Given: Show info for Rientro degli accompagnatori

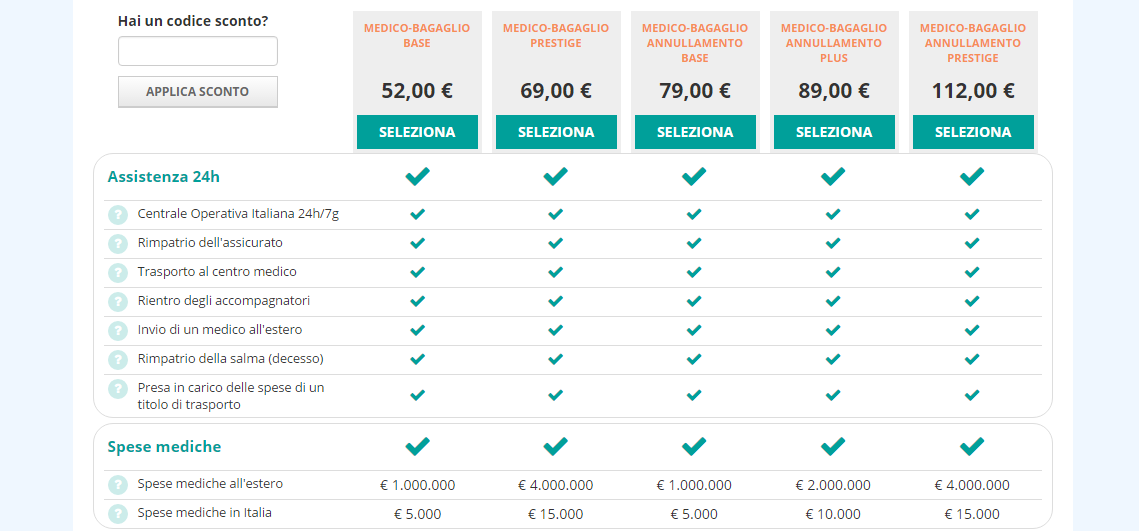Looking at the screenshot, I should point(118,302).
